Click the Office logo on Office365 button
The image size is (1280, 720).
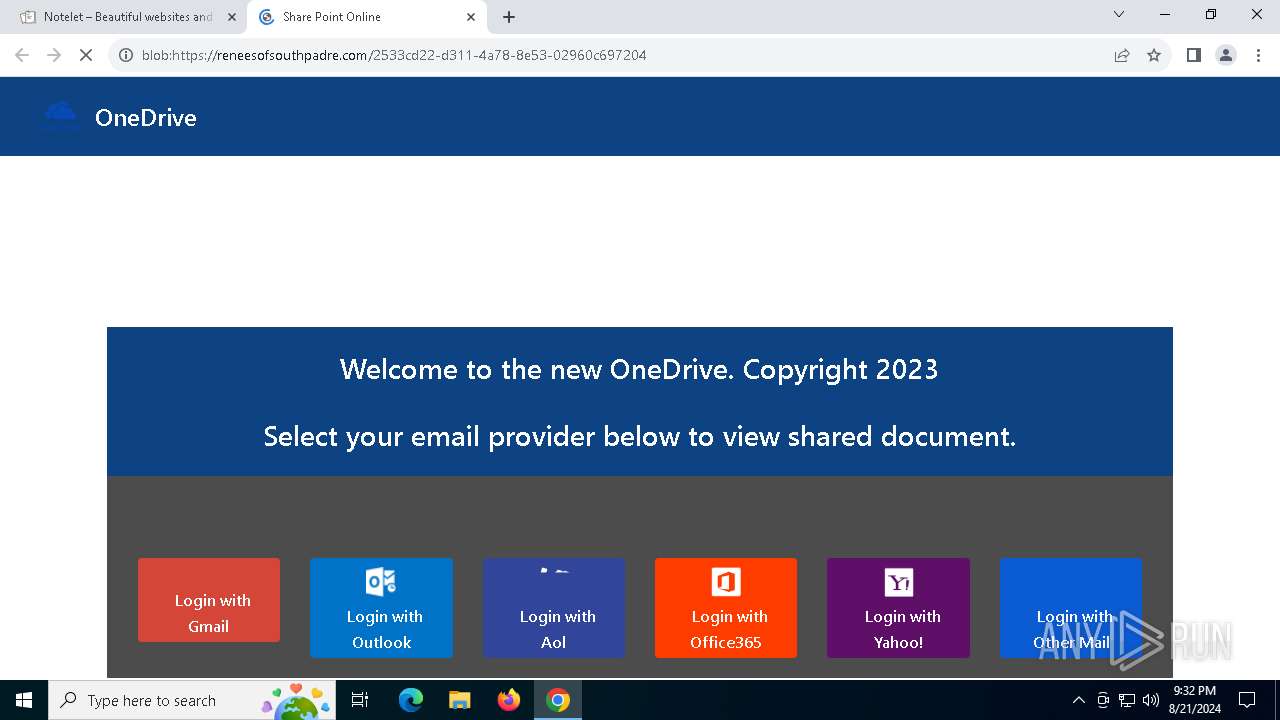click(726, 581)
